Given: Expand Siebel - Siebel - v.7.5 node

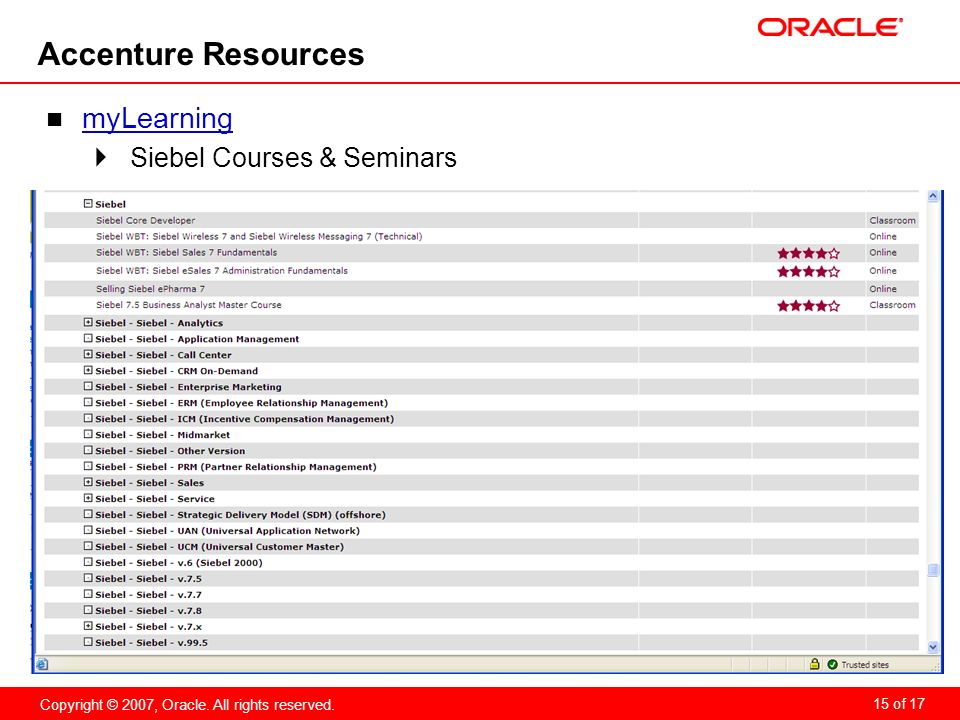Looking at the screenshot, I should (x=88, y=578).
